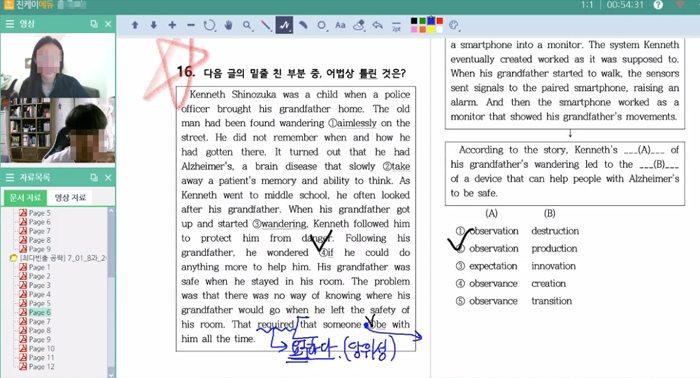Pick the pink pen color
Viewport: 700px width, 378px height.
(x=414, y=29)
